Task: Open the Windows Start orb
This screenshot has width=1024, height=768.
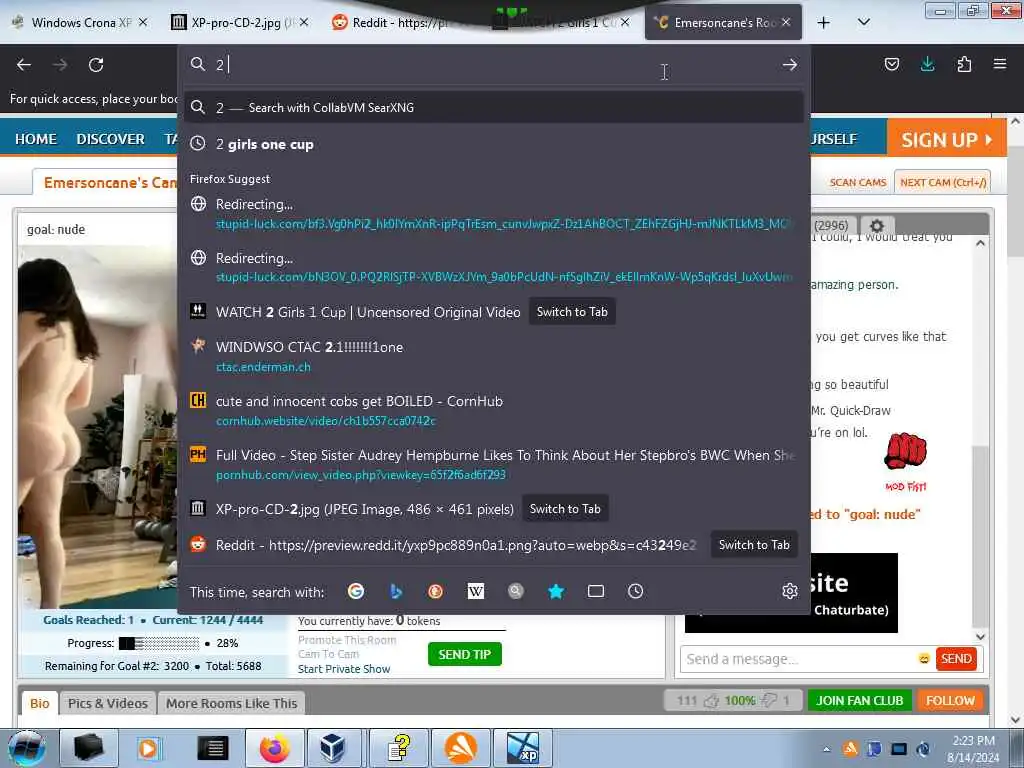Action: 27,748
